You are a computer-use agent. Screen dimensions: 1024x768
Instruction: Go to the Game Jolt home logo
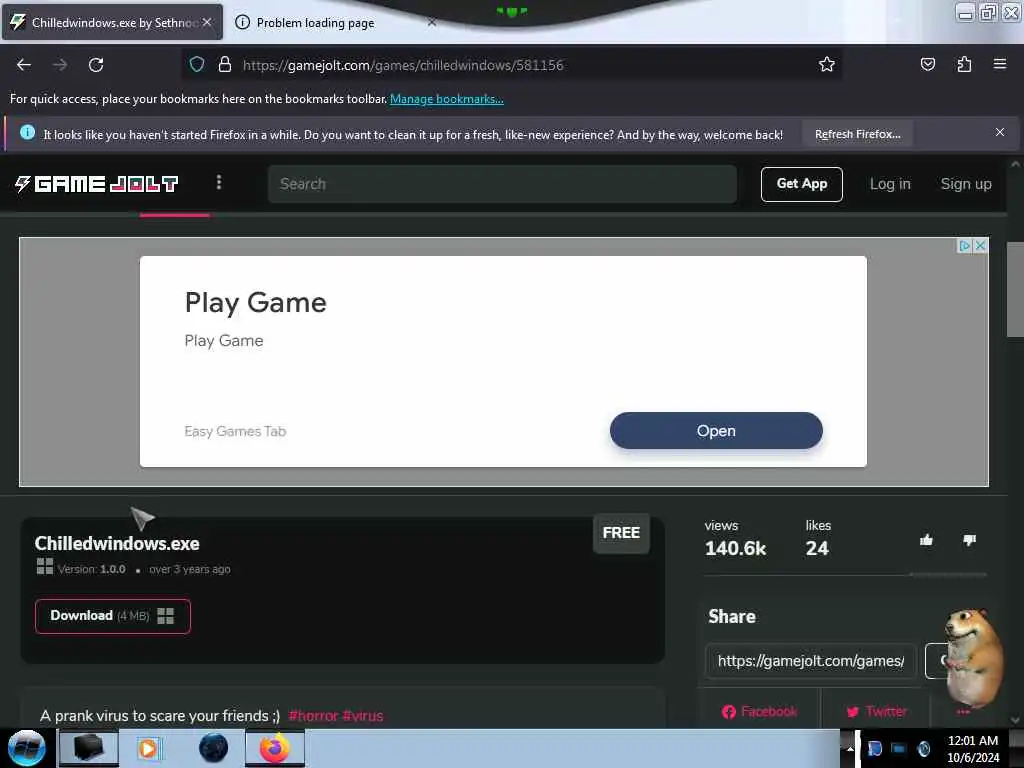click(97, 184)
